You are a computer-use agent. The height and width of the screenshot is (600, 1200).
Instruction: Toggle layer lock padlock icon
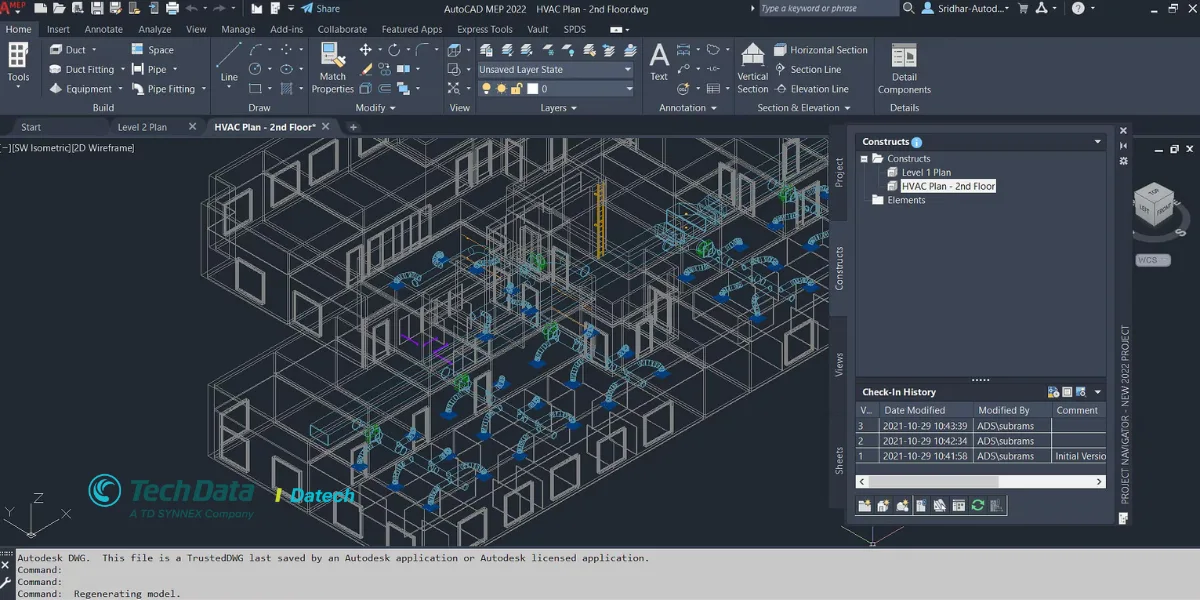[x=517, y=89]
